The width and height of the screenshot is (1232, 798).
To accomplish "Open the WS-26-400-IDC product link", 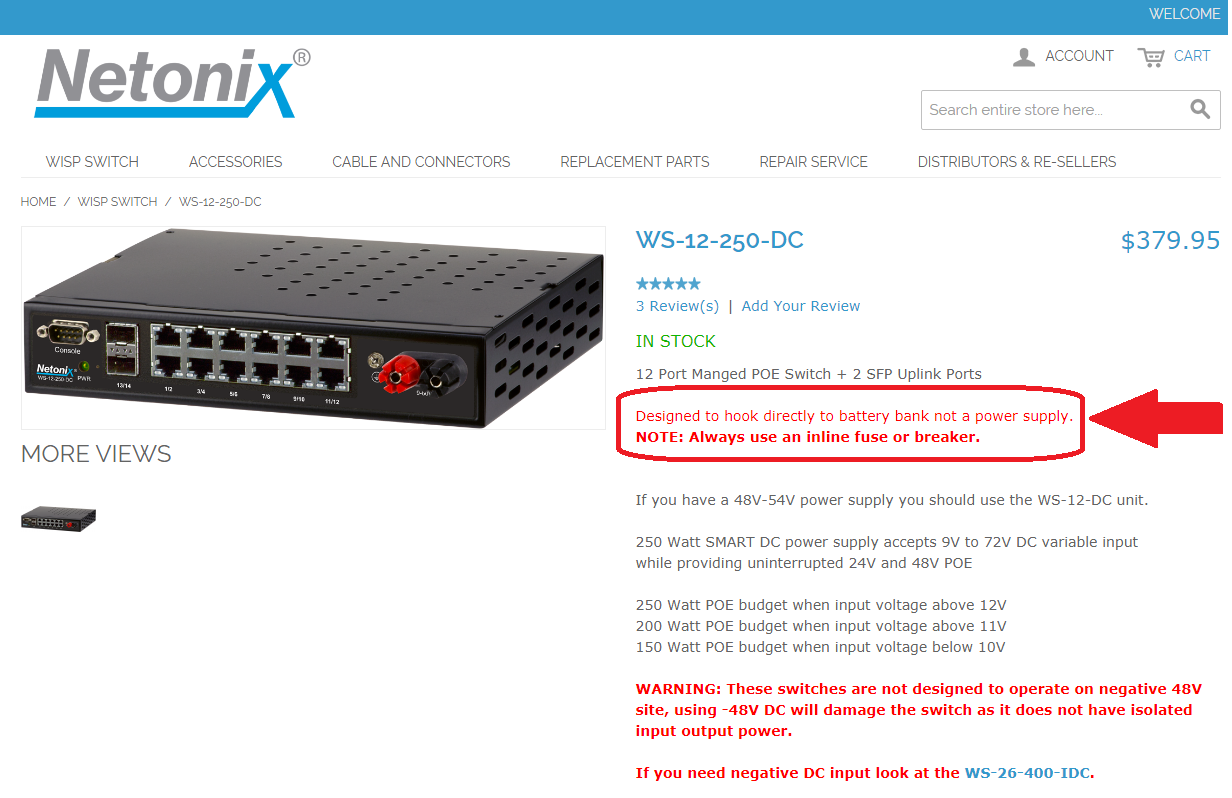I will pyautogui.click(x=1026, y=772).
